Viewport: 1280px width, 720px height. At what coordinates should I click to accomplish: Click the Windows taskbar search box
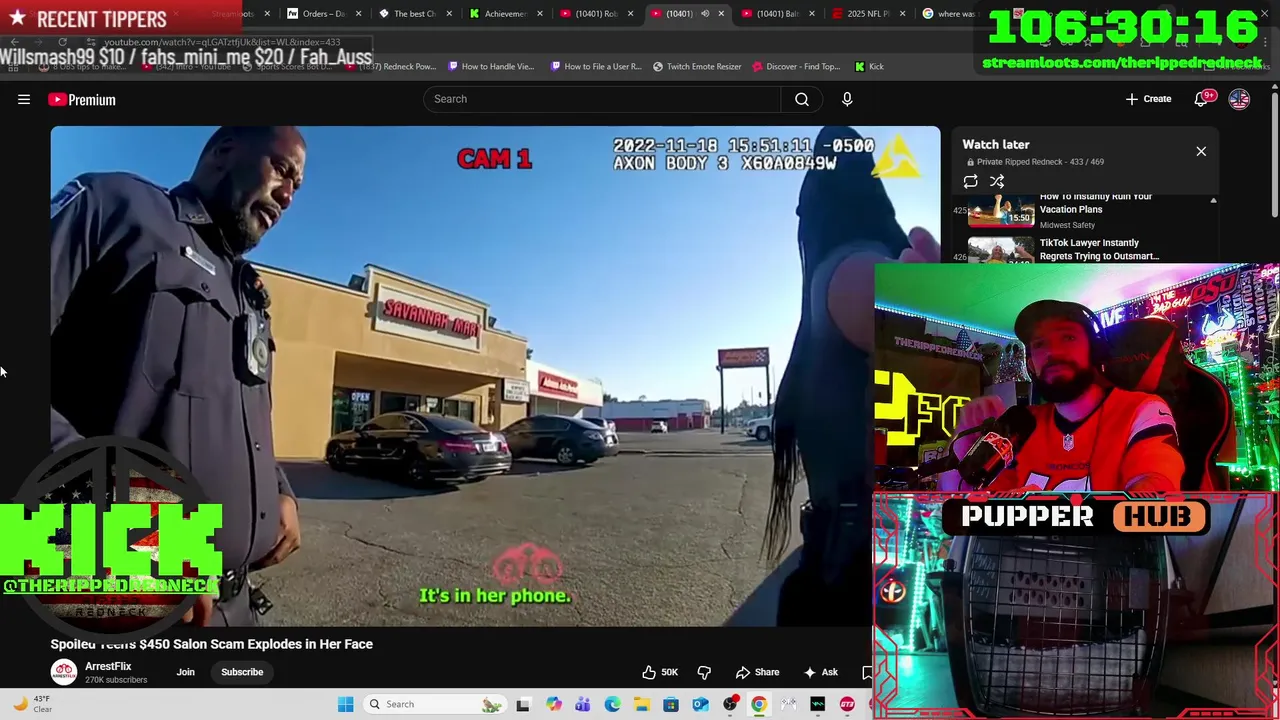tap(434, 704)
